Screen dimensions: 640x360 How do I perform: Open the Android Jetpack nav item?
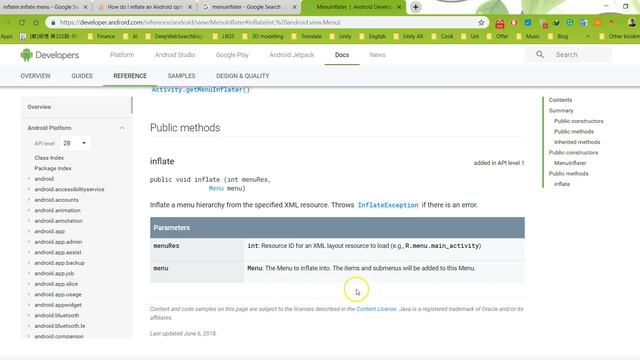pos(292,55)
